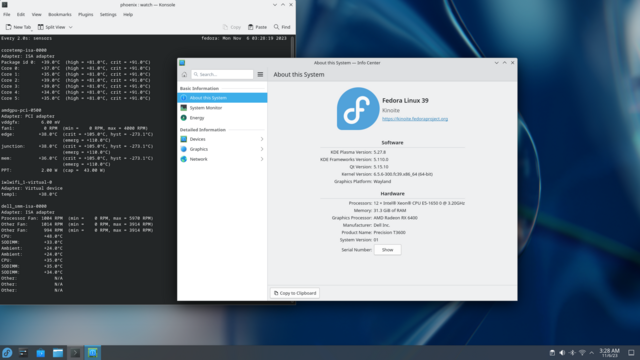Show the hidden serial number
This screenshot has width=640, height=360.
(387, 249)
